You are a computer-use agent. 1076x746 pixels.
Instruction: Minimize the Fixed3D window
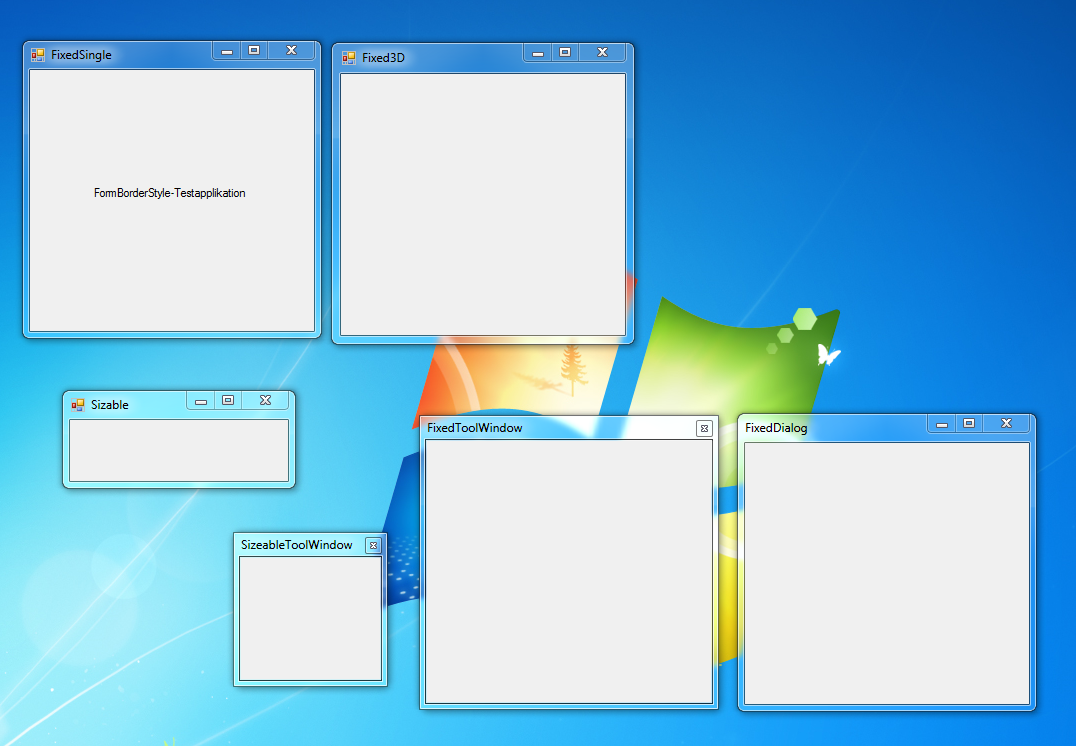coord(538,53)
